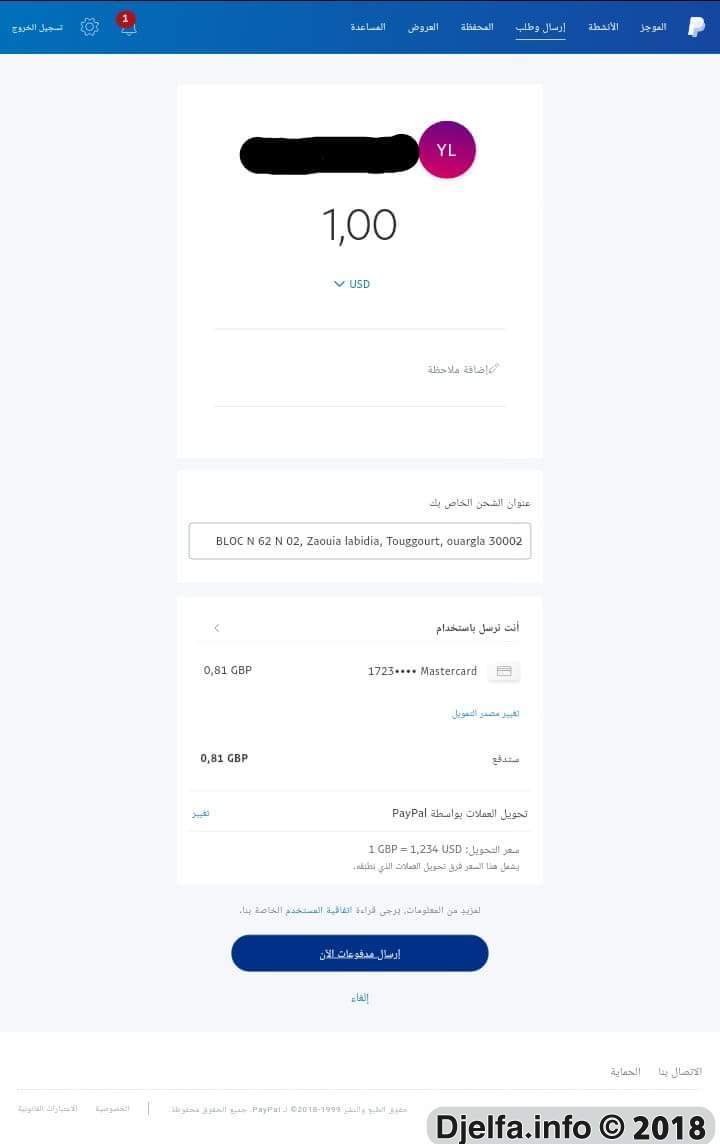
Task: Click the PayPal logo icon
Action: click(x=696, y=27)
